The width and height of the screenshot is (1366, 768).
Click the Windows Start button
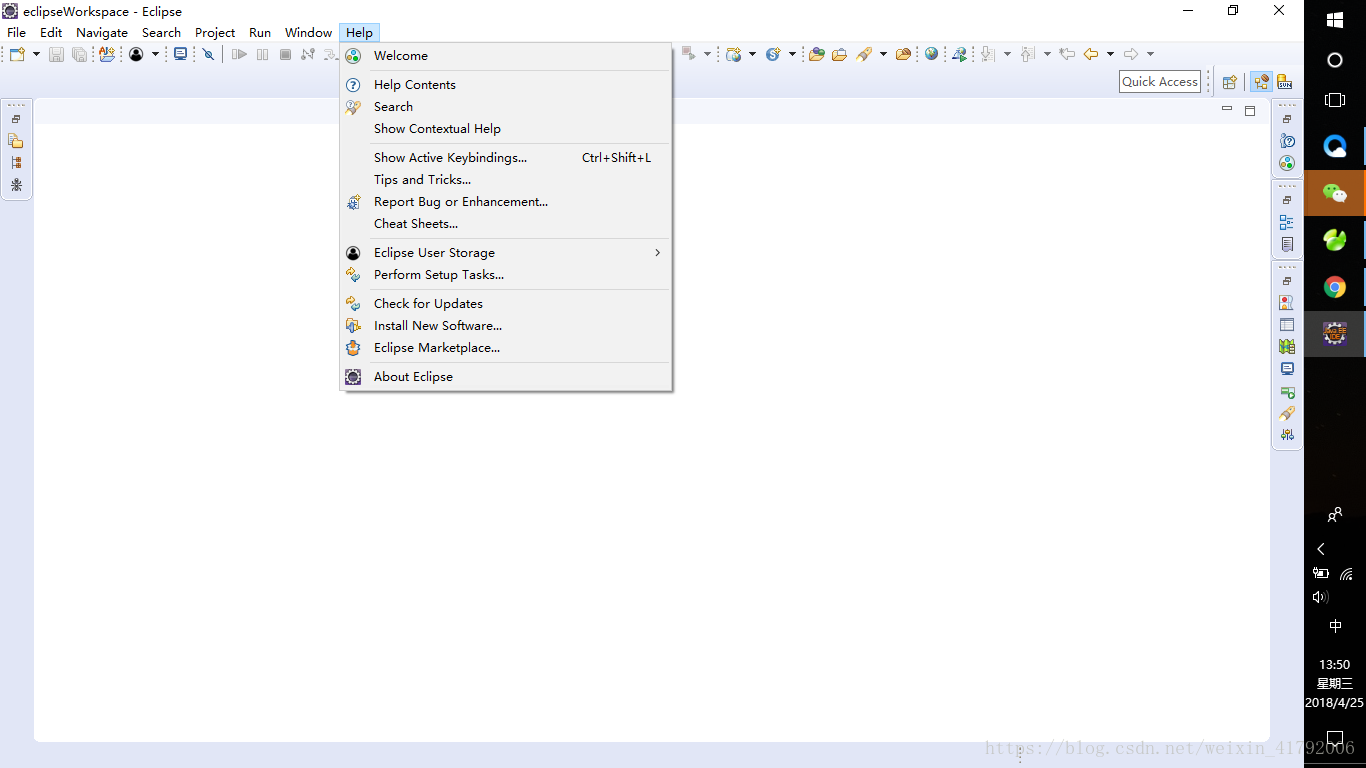[x=1335, y=20]
